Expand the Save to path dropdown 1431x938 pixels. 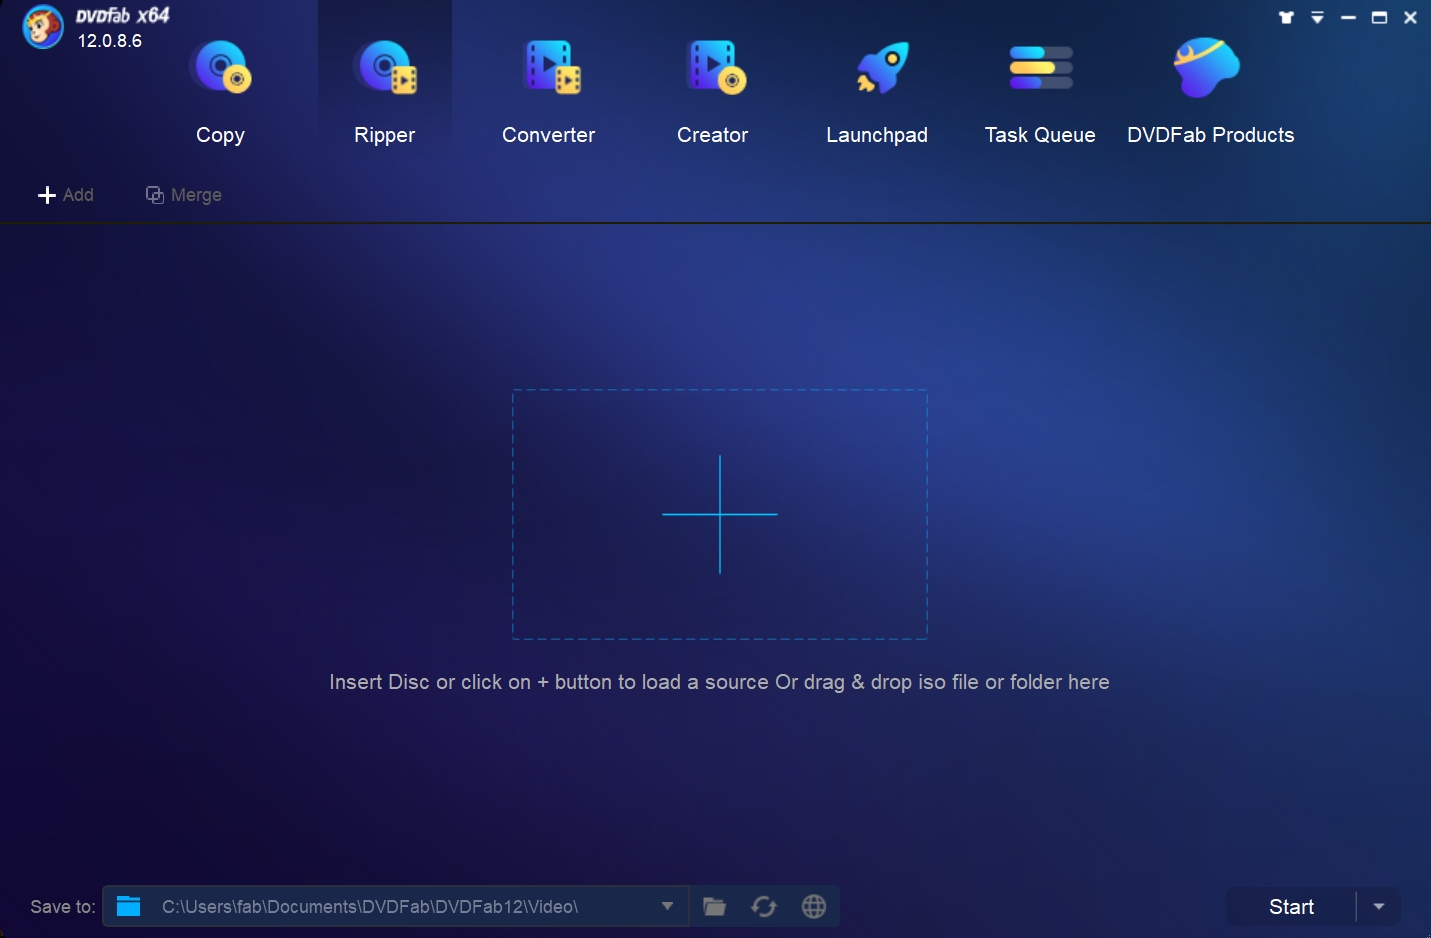pos(666,906)
